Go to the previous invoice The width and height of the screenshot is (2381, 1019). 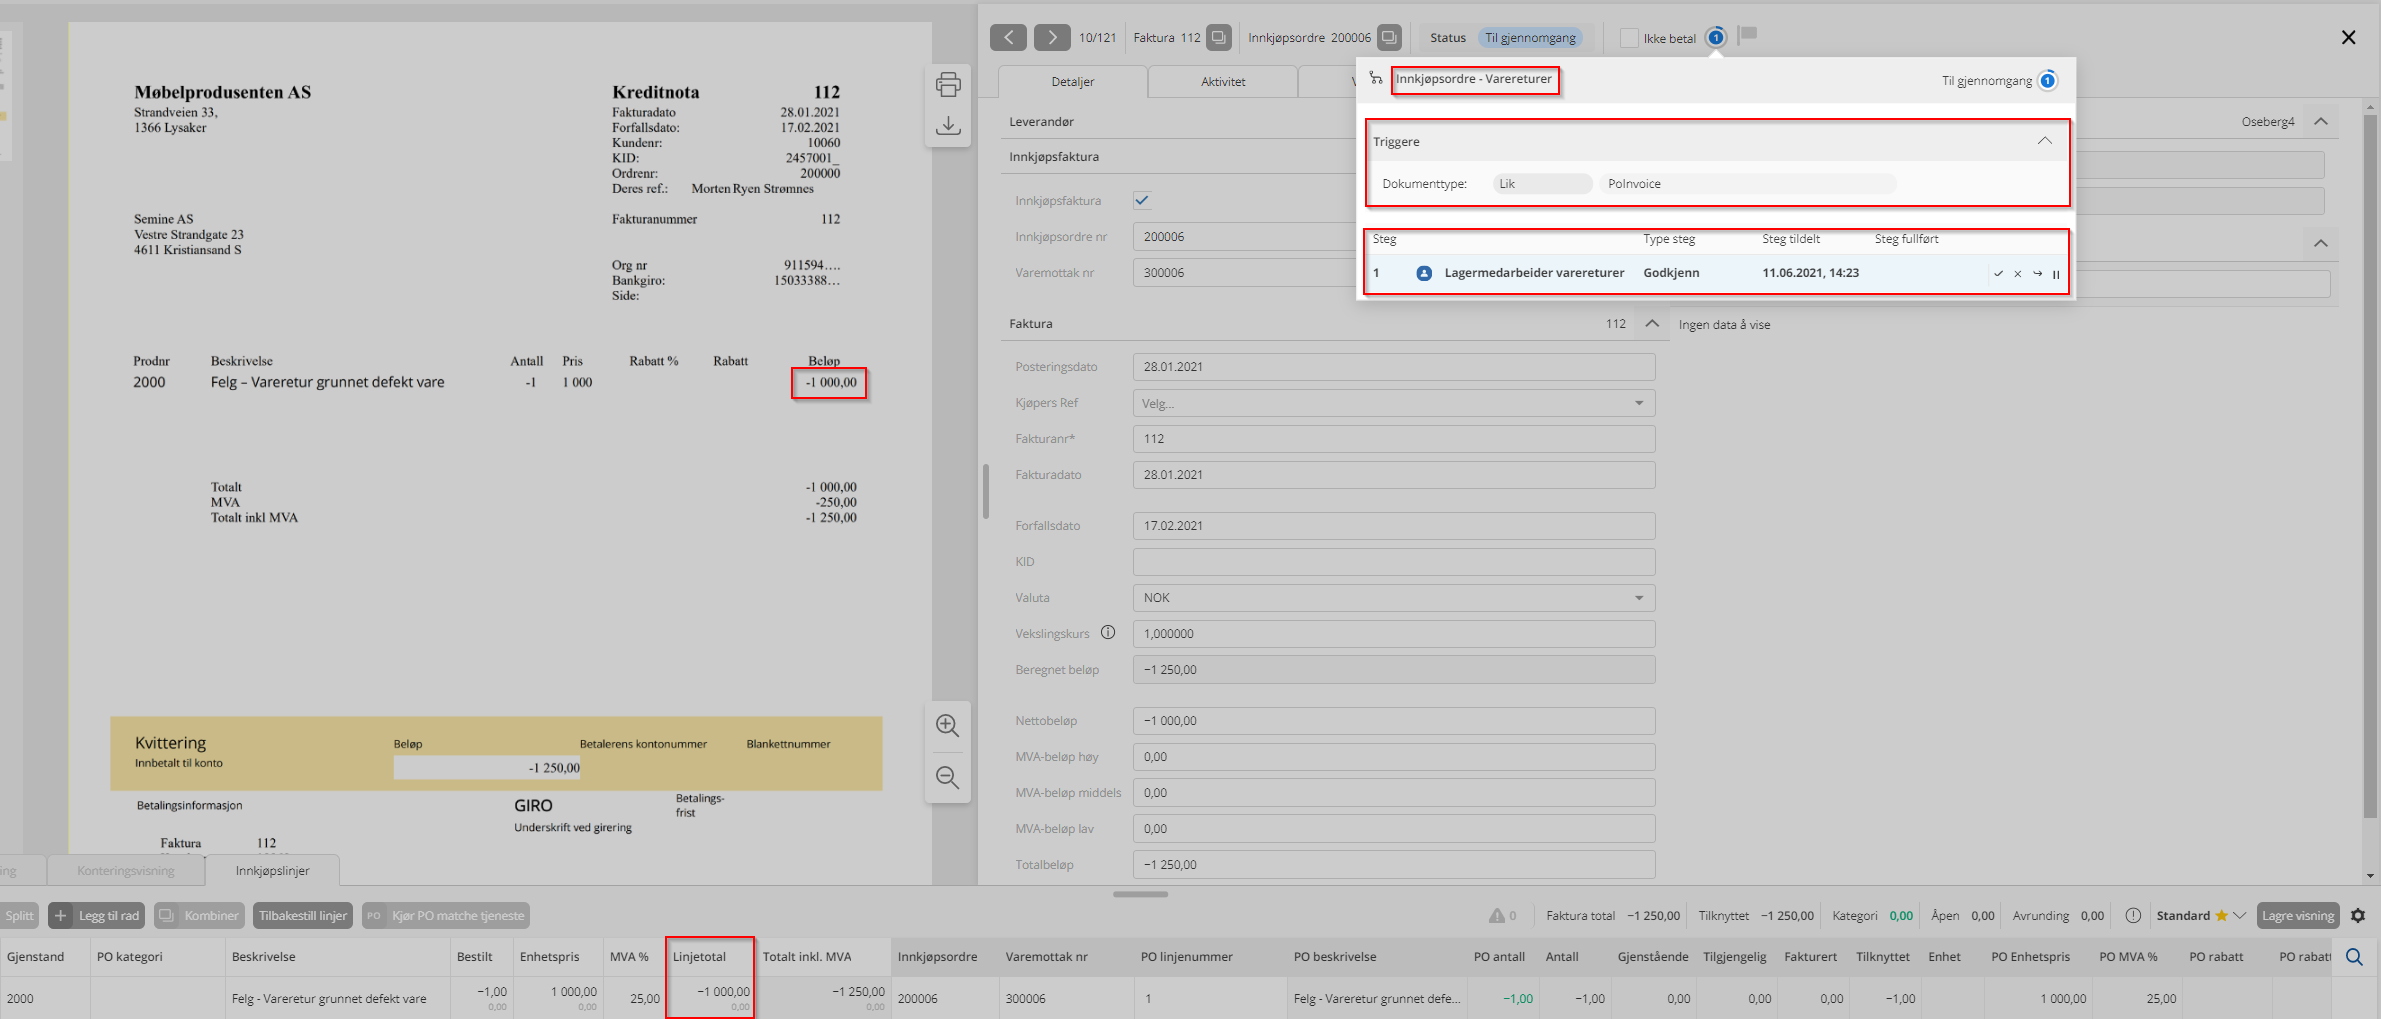(1008, 38)
